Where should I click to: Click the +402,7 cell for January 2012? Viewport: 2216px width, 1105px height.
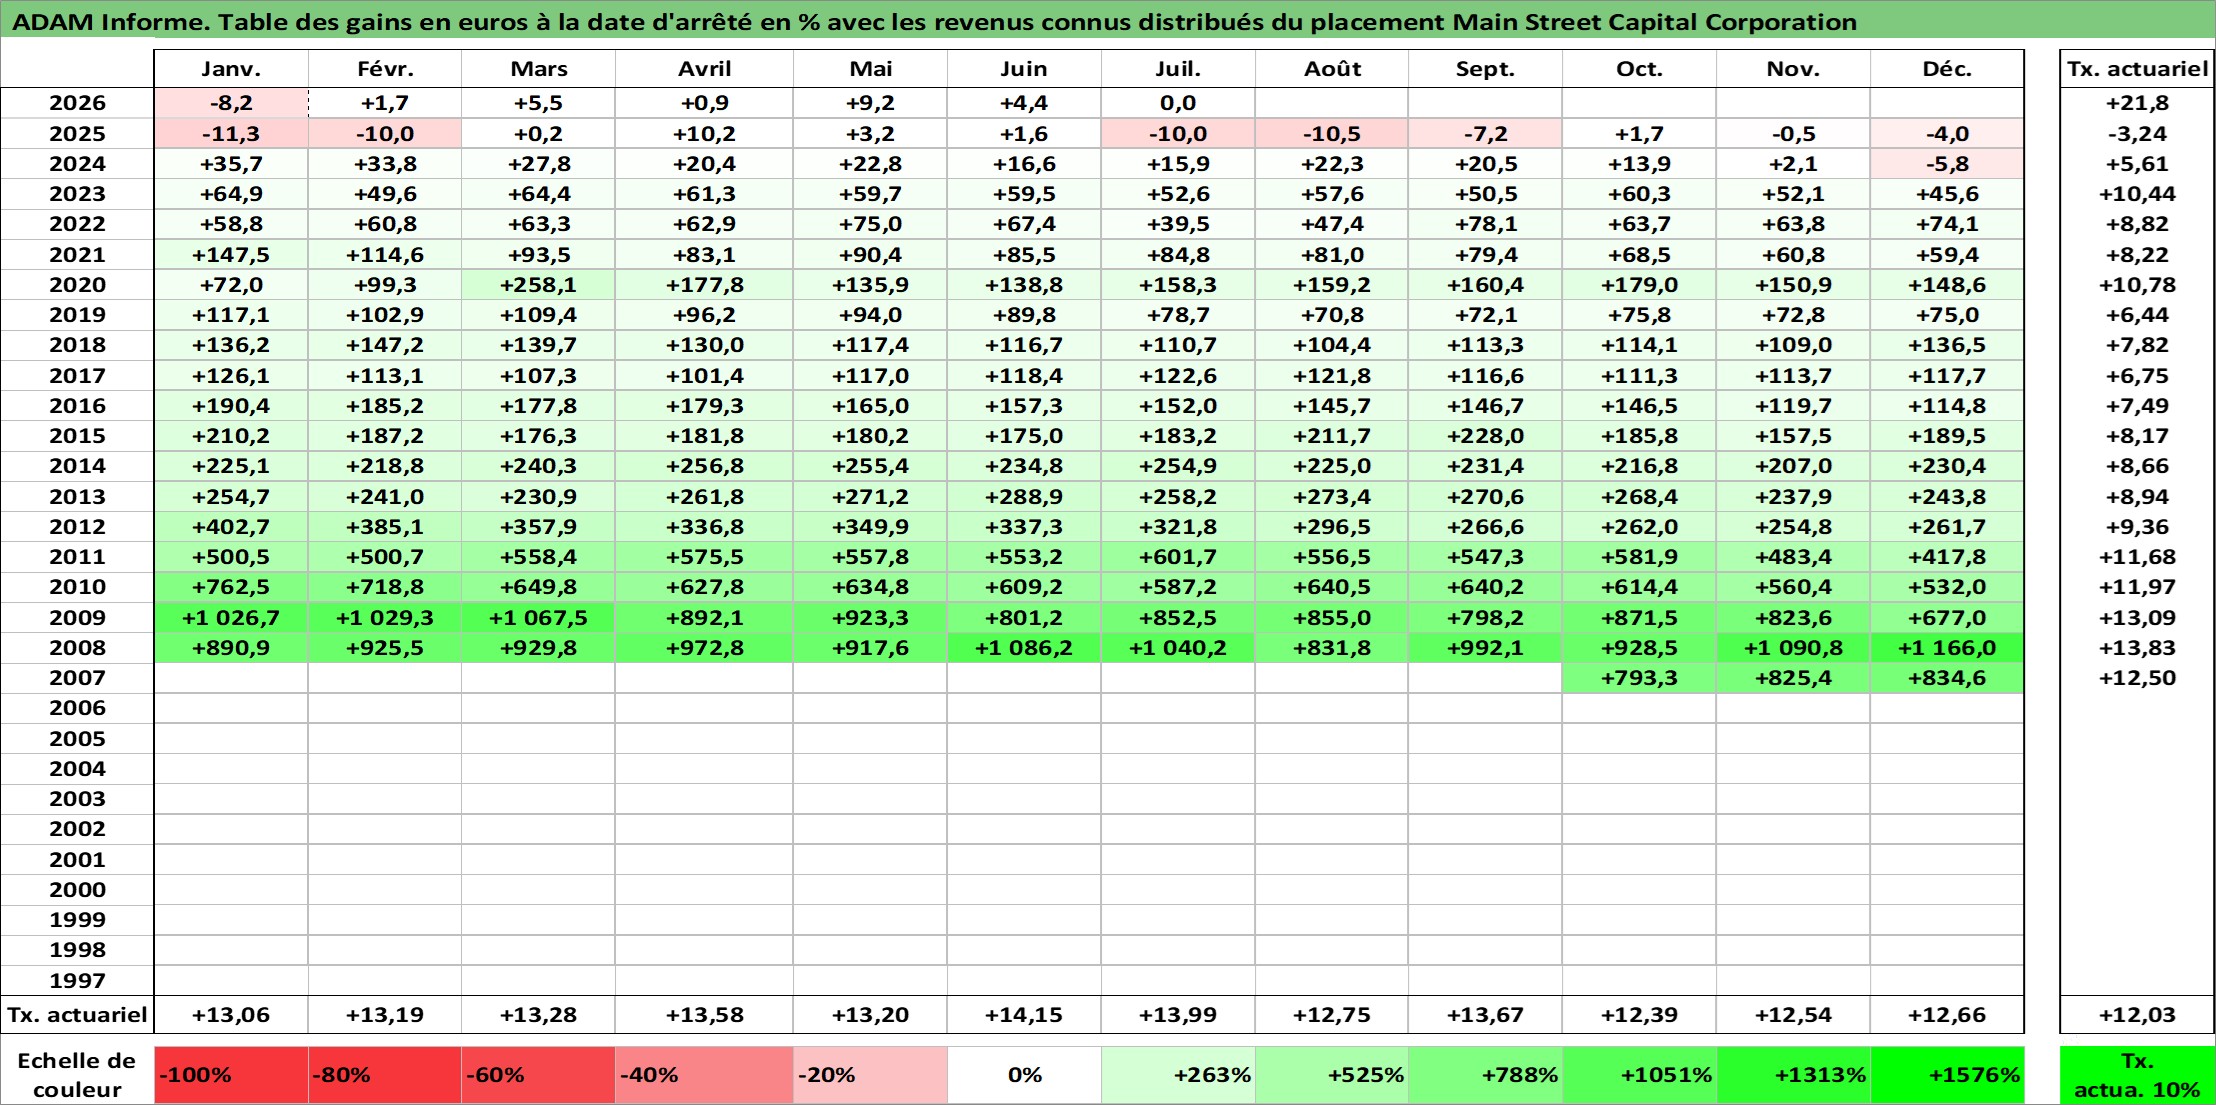coord(231,527)
